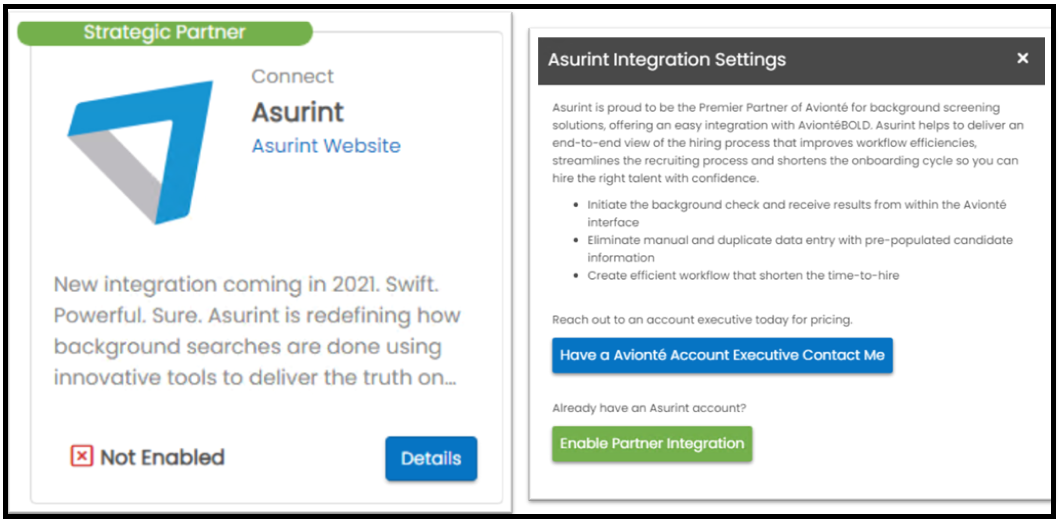Click the red X Not Enabled icon
This screenshot has width=1060, height=520.
81,457
